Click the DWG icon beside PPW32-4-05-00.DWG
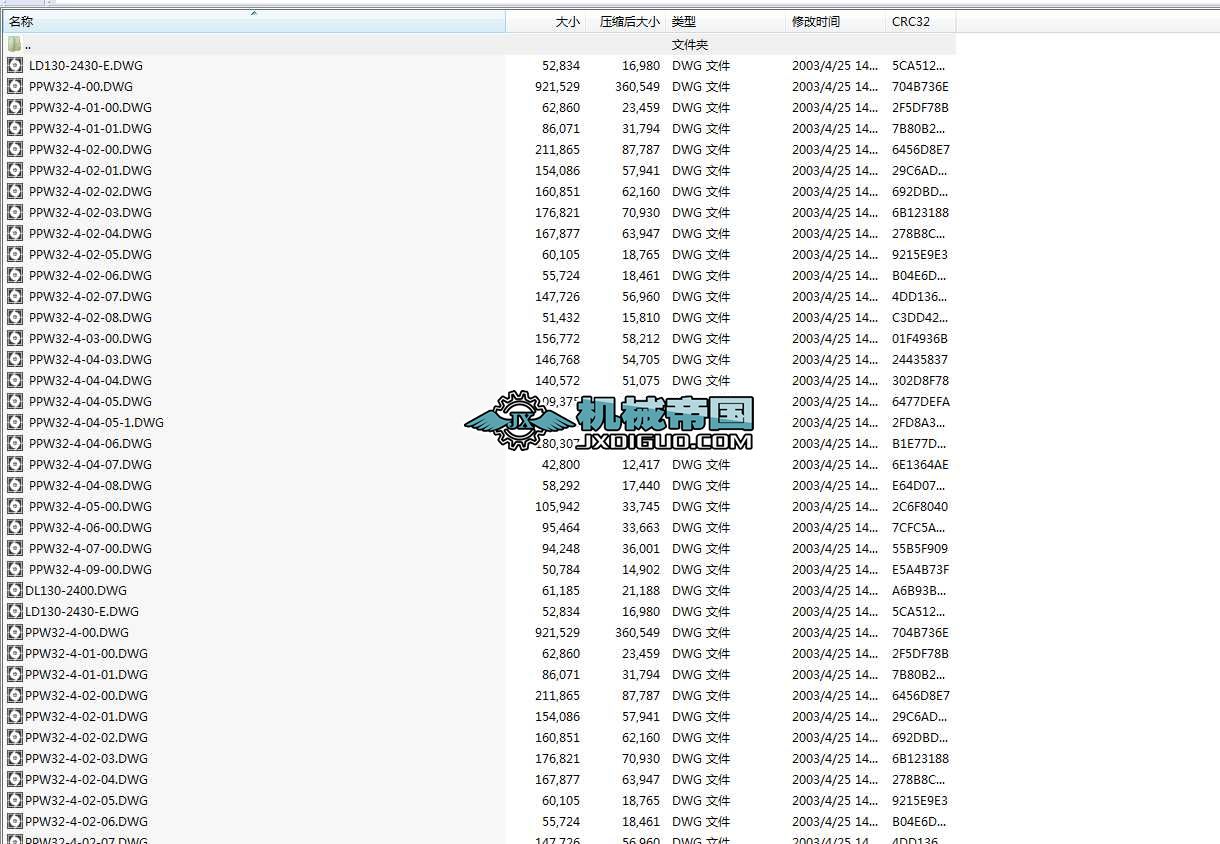 14,506
